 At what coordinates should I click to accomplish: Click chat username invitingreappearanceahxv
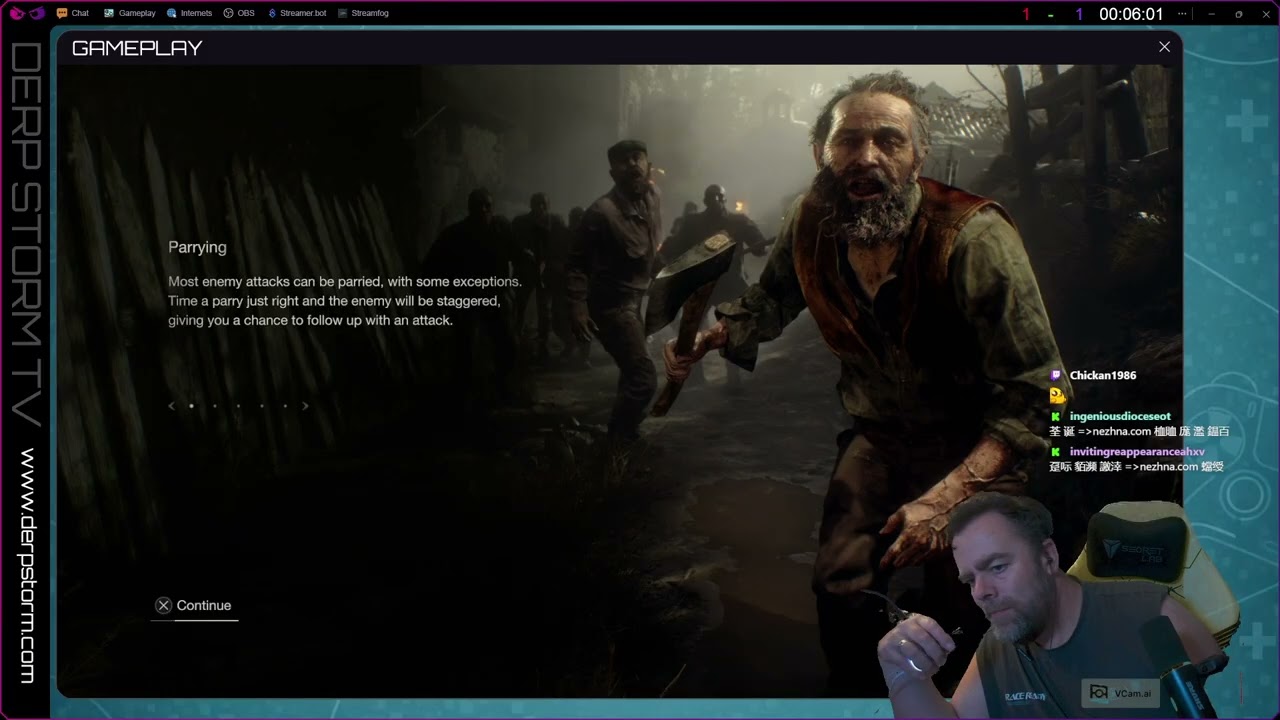pos(1137,452)
